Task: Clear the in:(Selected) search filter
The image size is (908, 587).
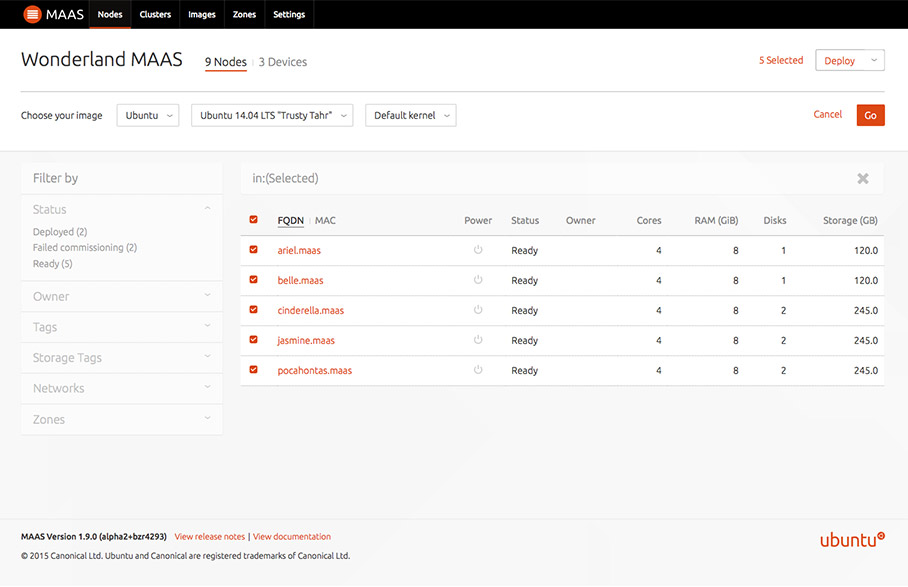Action: click(x=863, y=178)
